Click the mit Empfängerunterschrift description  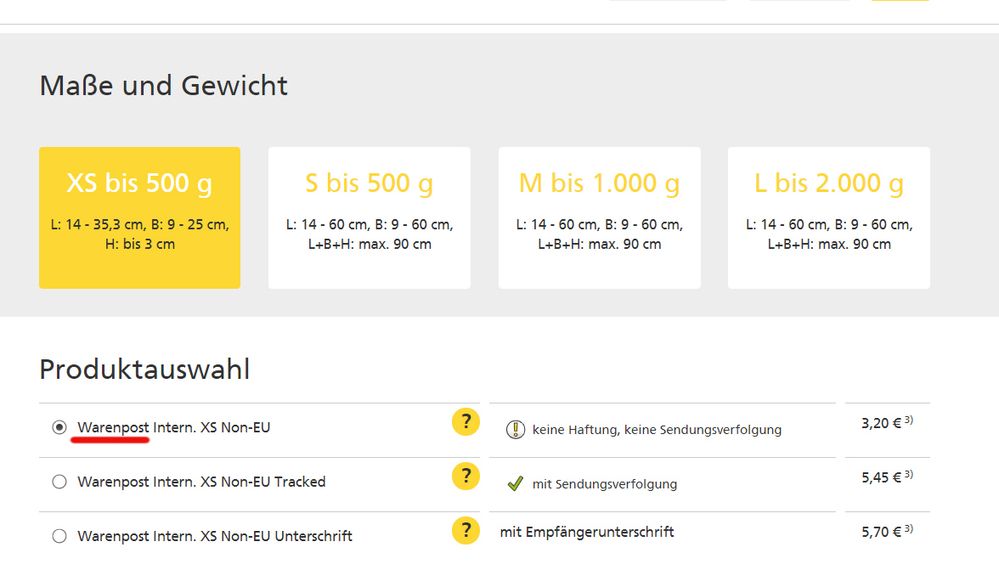click(x=587, y=532)
